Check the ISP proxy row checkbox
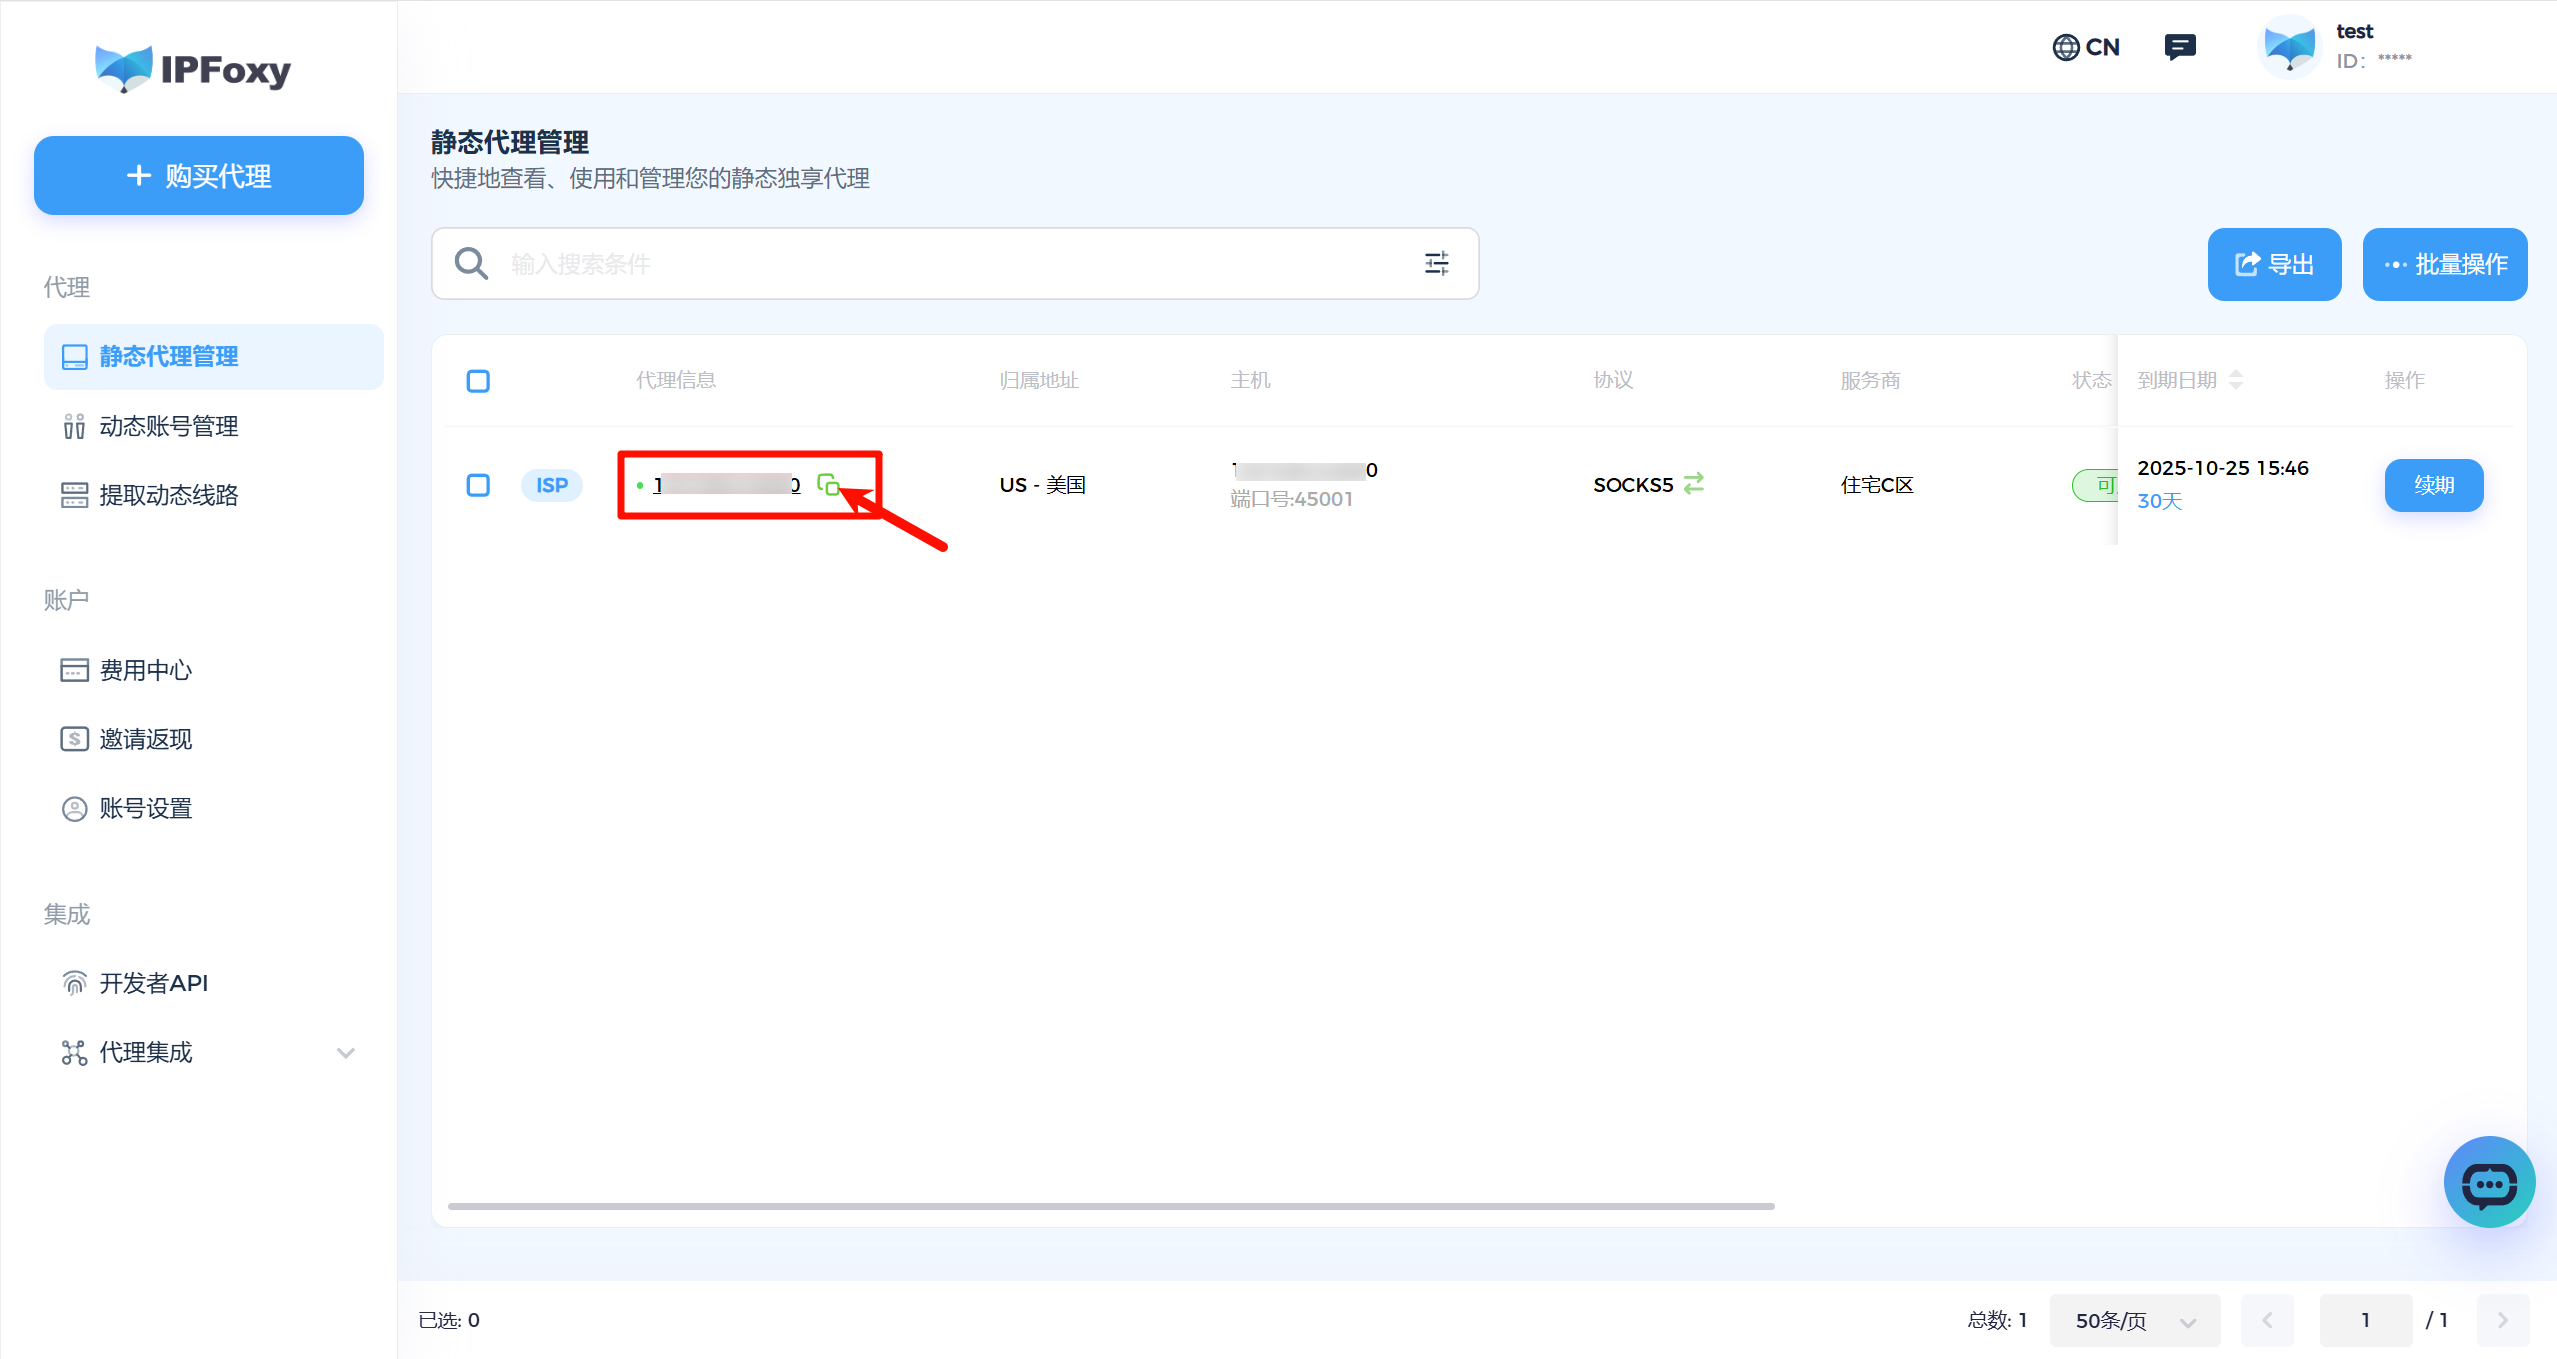Viewport: 2557px width, 1359px height. [478, 485]
